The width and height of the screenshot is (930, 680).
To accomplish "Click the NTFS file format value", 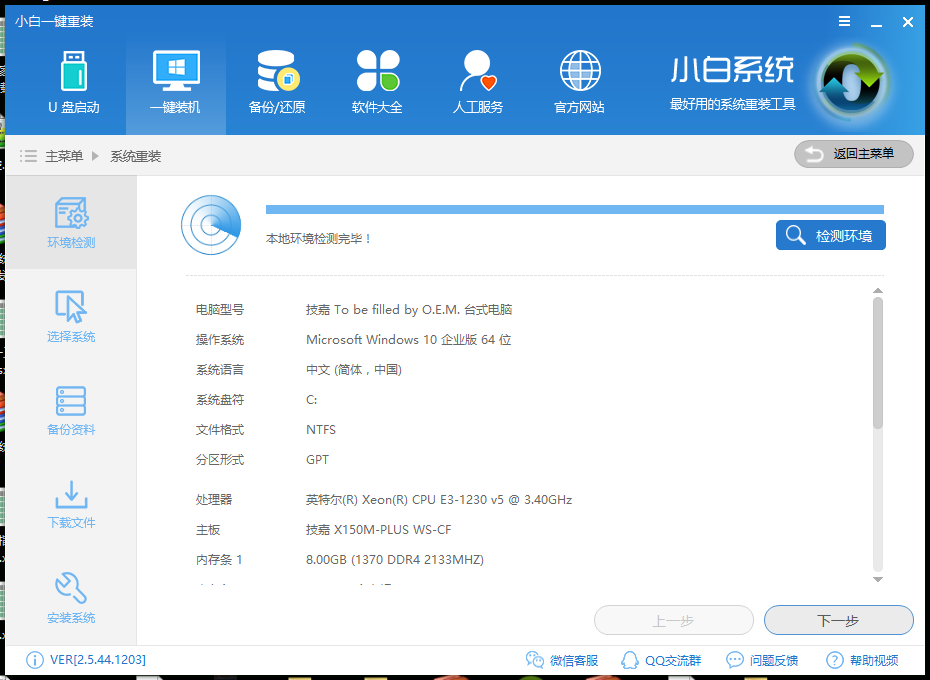I will coord(321,430).
